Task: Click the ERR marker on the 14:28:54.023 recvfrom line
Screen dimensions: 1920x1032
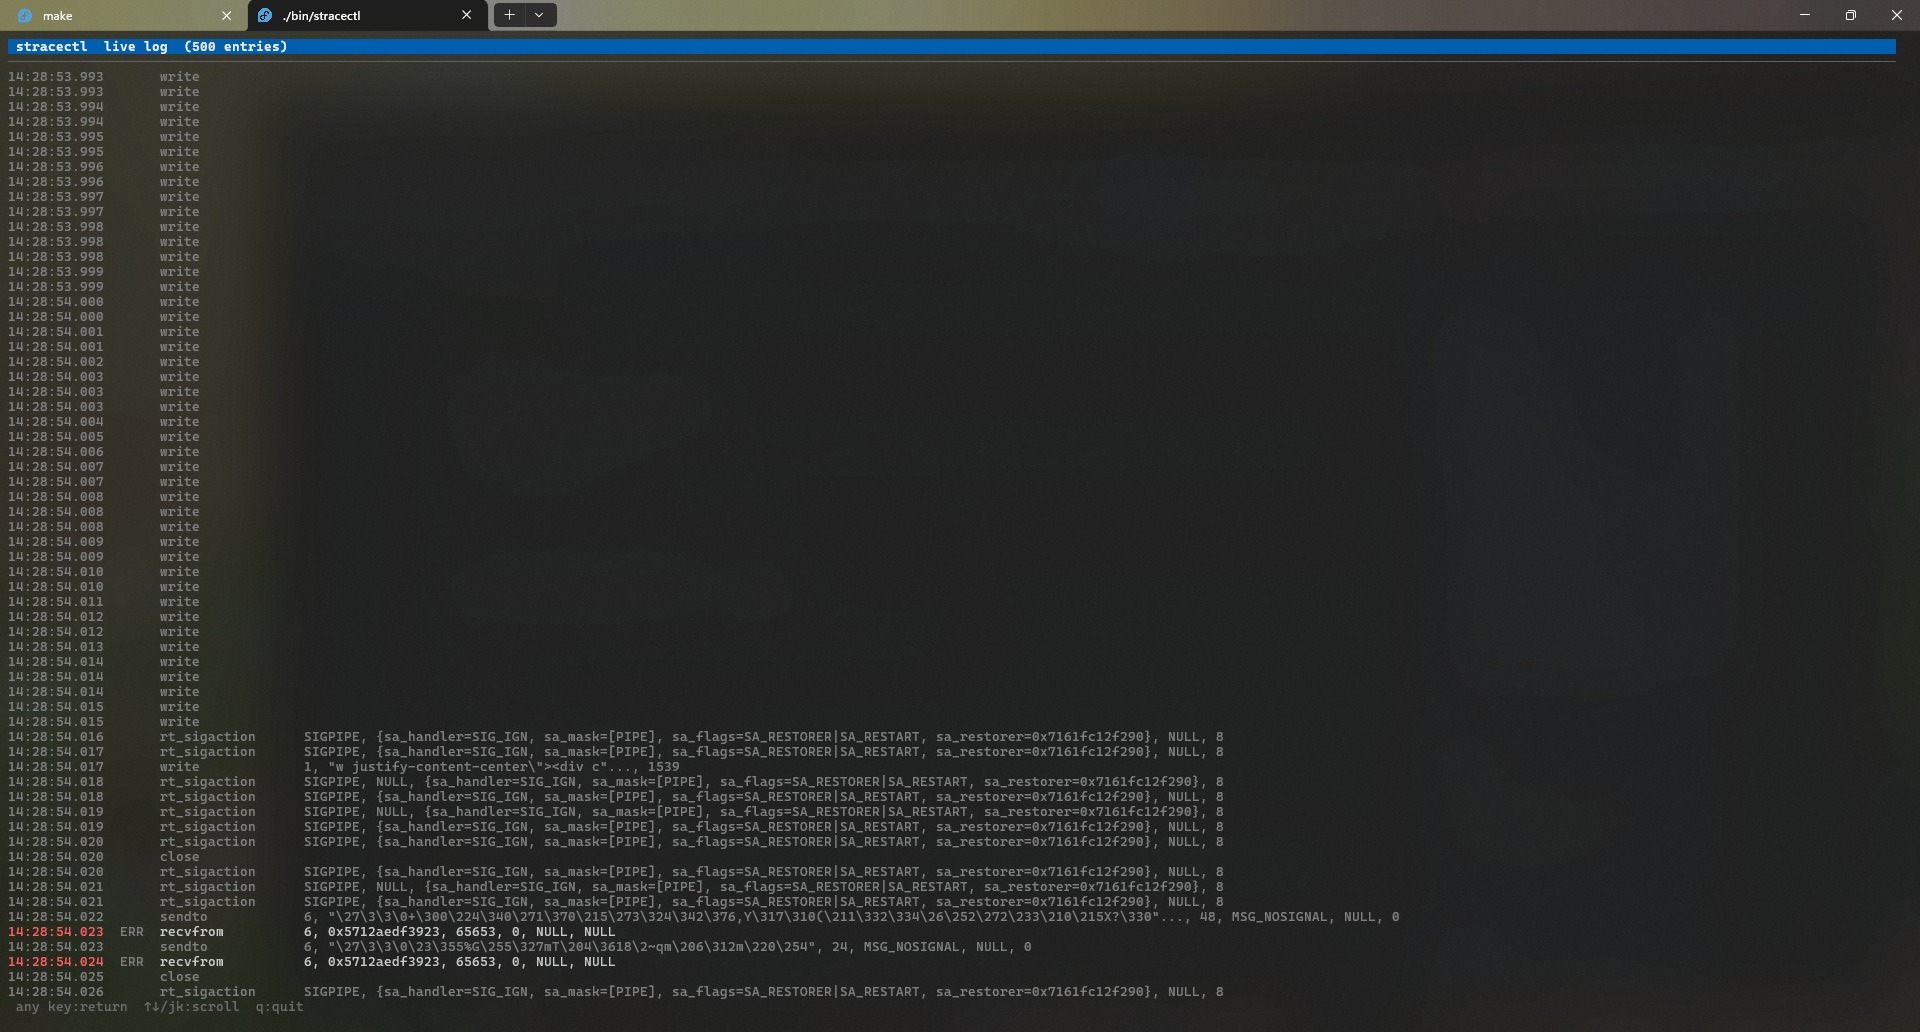Action: (x=131, y=932)
